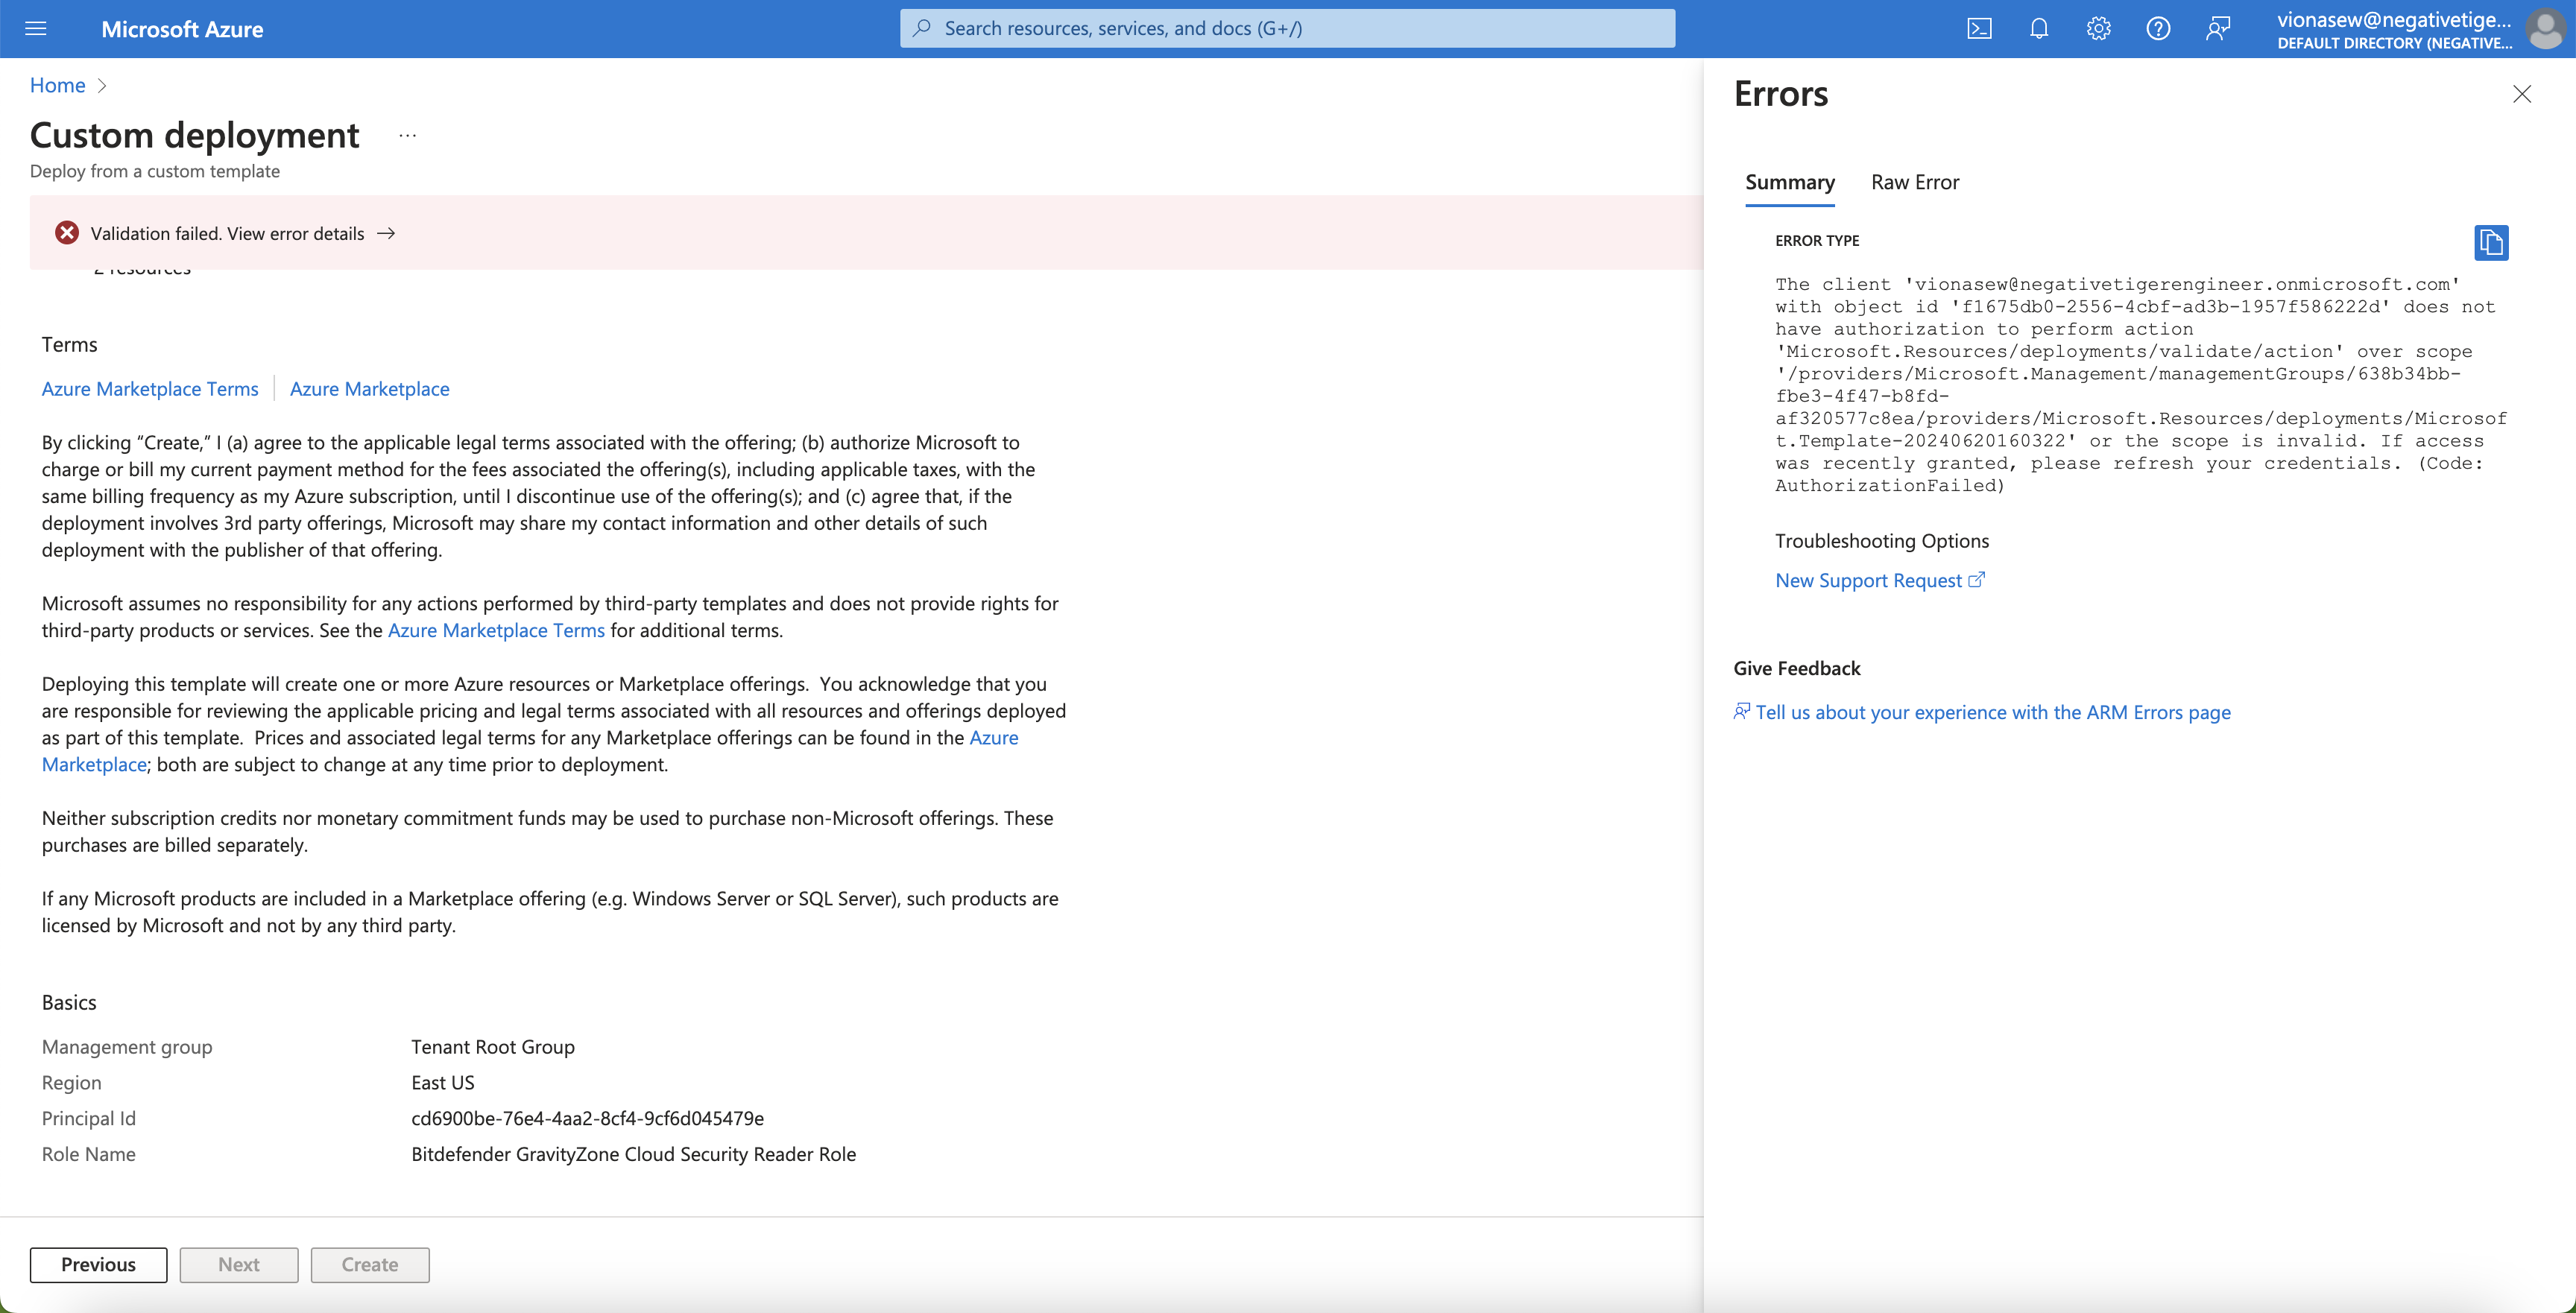Screen dimensions: 2576x1313
Task: Open the Azure Marketplace Terms link under Terms
Action: pyautogui.click(x=150, y=389)
